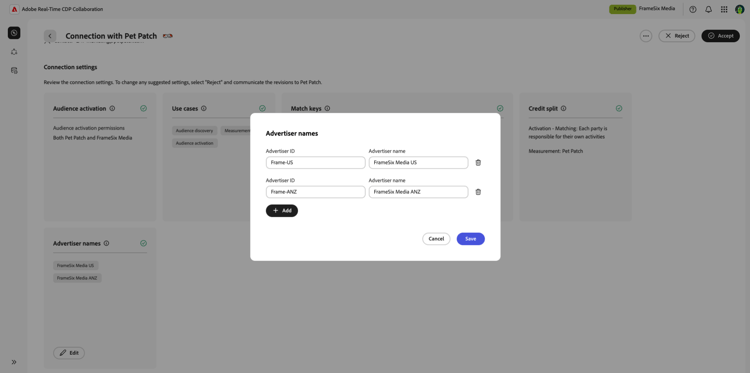Edit the FrameSix Media US name field
This screenshot has width=750, height=373.
[x=419, y=163]
